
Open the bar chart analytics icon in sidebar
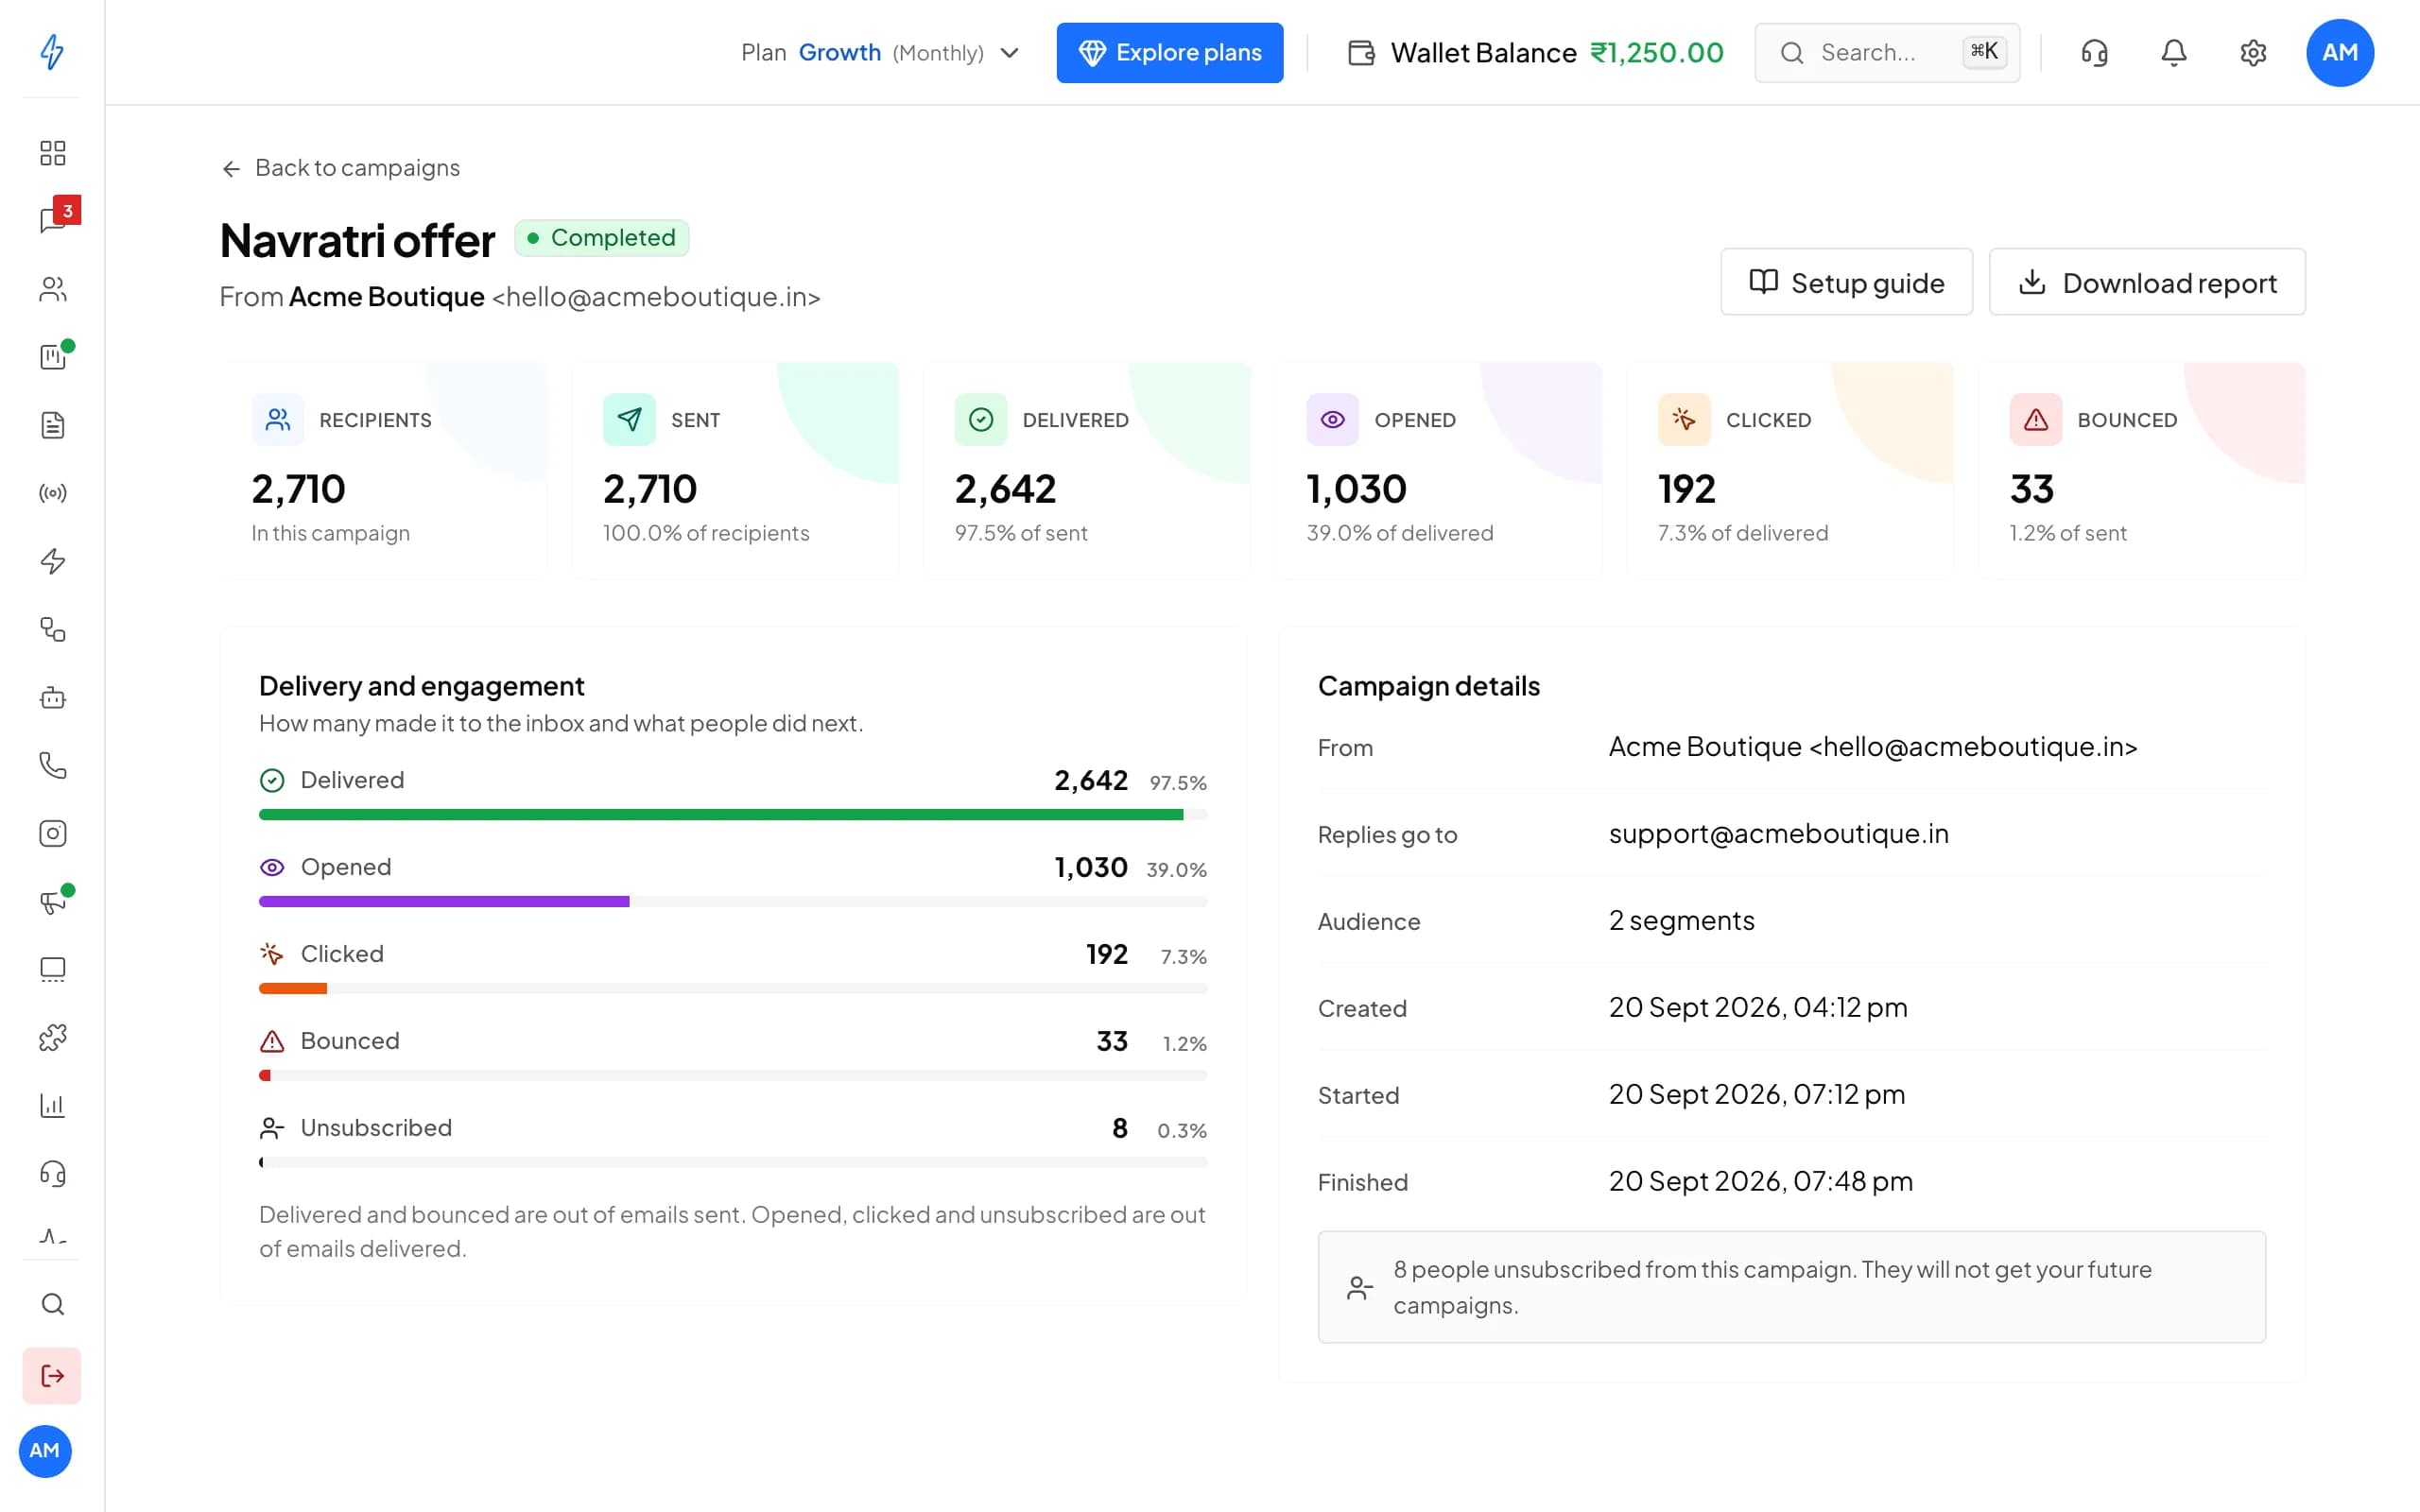tap(52, 1105)
